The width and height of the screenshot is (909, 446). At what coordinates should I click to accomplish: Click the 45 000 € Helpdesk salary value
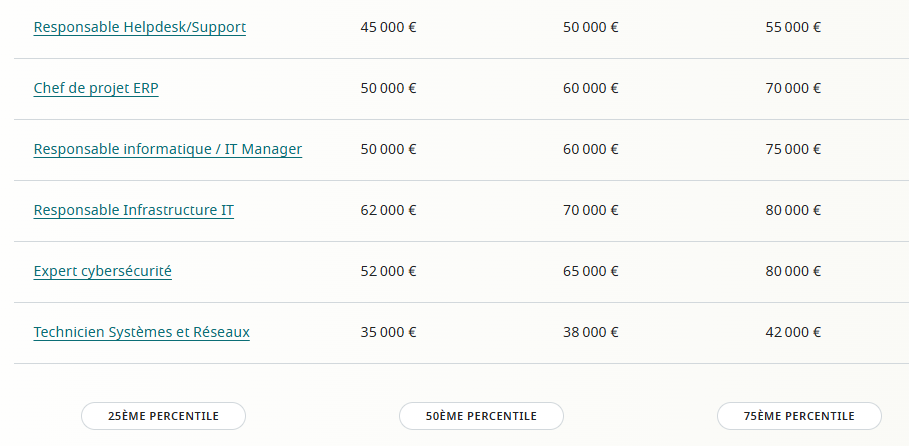coord(388,27)
